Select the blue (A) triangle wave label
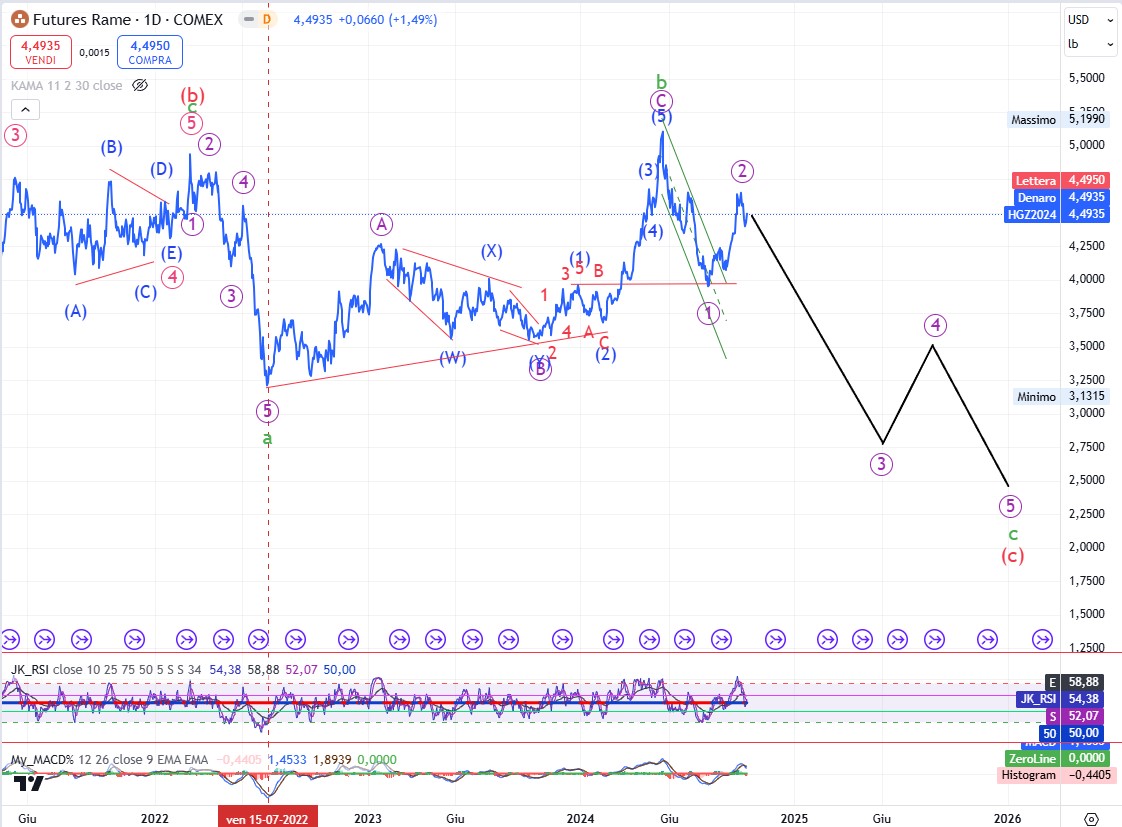The height and width of the screenshot is (827, 1122). point(76,311)
